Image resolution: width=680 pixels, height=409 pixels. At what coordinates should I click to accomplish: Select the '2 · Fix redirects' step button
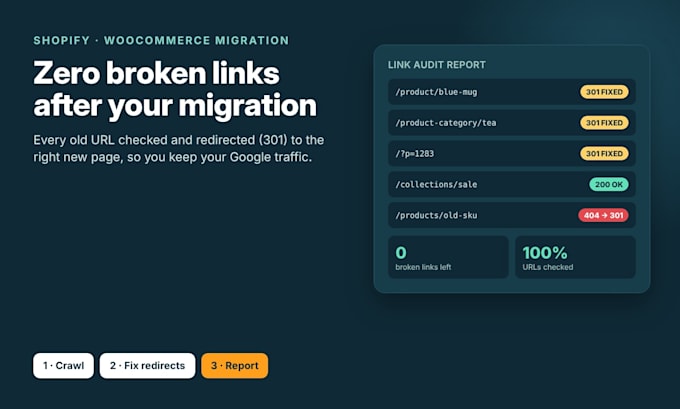coord(147,366)
